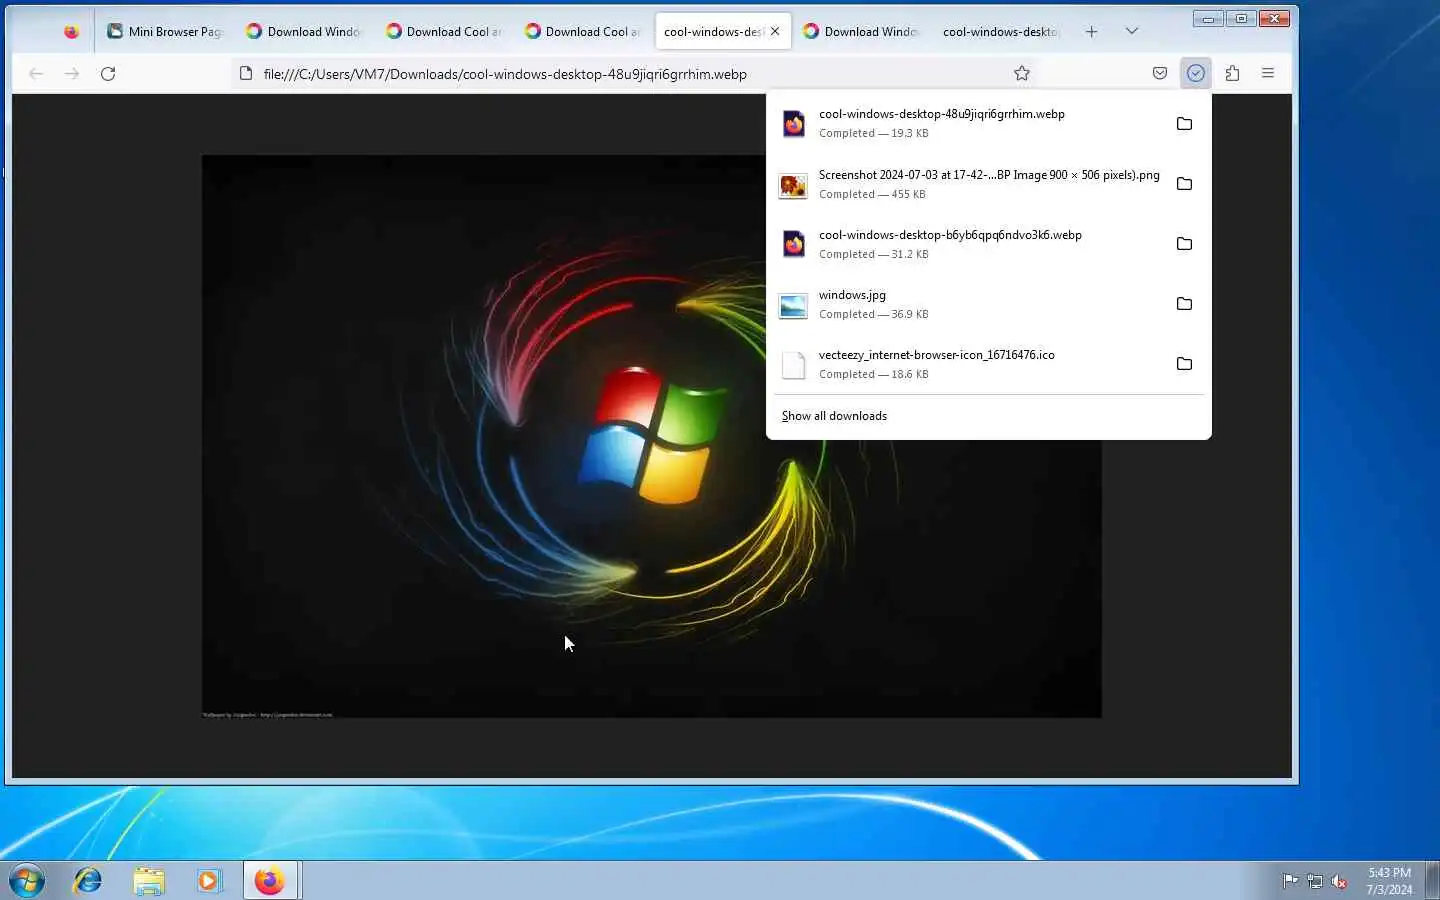
Task: Go back to the previous page
Action: click(36, 73)
